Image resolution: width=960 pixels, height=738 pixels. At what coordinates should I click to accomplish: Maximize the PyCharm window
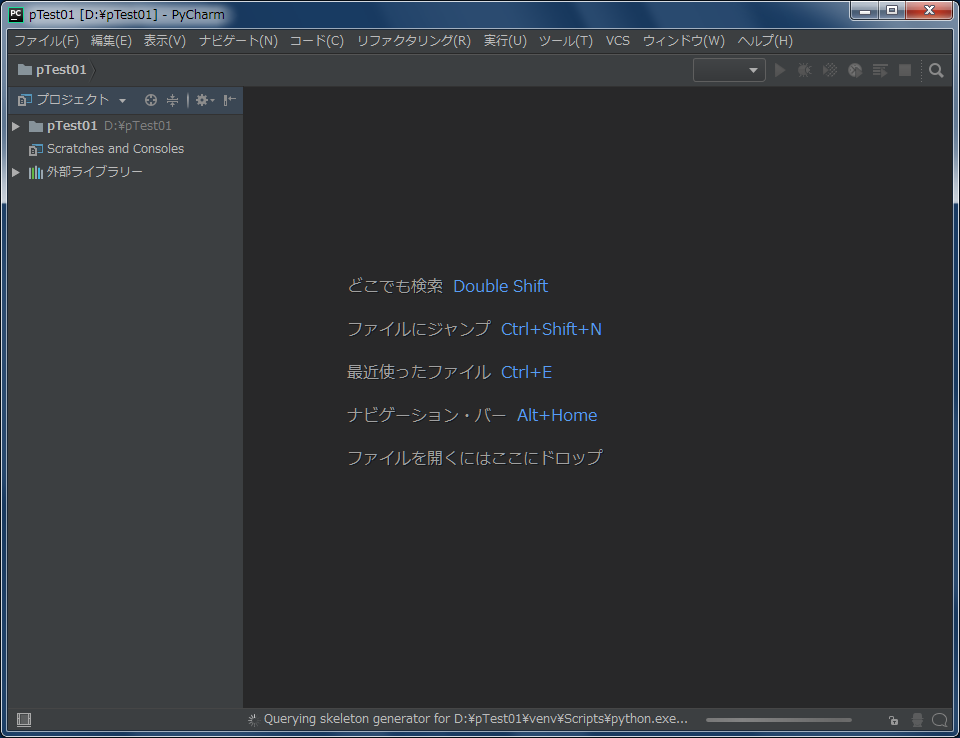(x=892, y=10)
